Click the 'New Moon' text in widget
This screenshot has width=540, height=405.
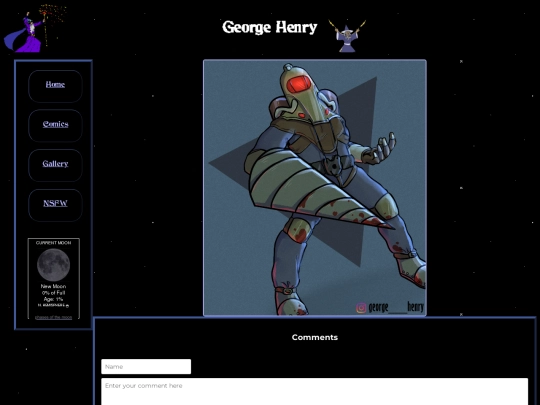coord(53,286)
